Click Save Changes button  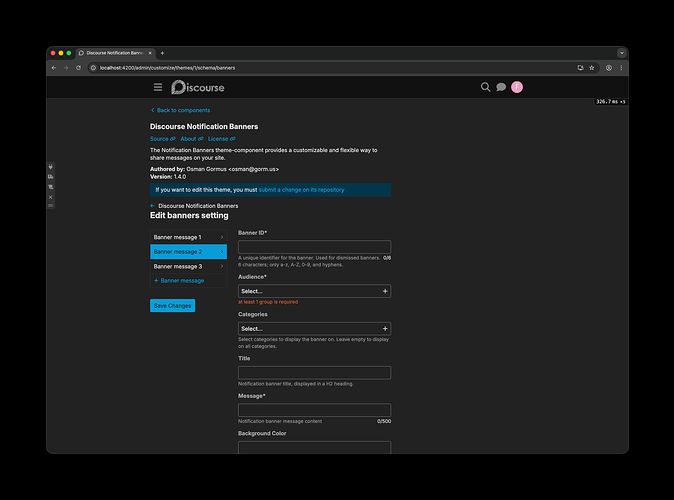172,306
